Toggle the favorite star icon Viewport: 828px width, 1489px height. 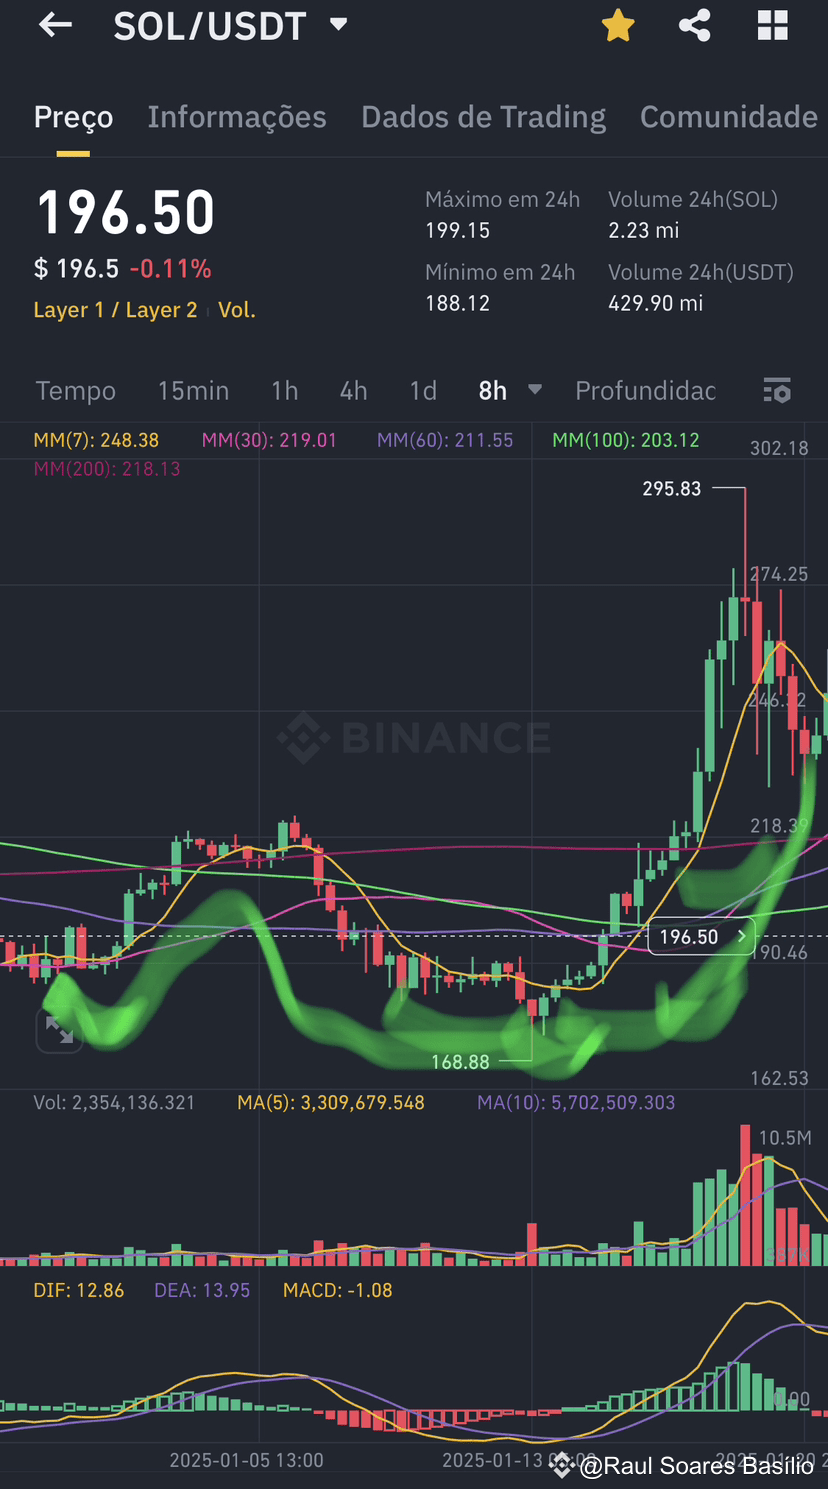coord(618,26)
